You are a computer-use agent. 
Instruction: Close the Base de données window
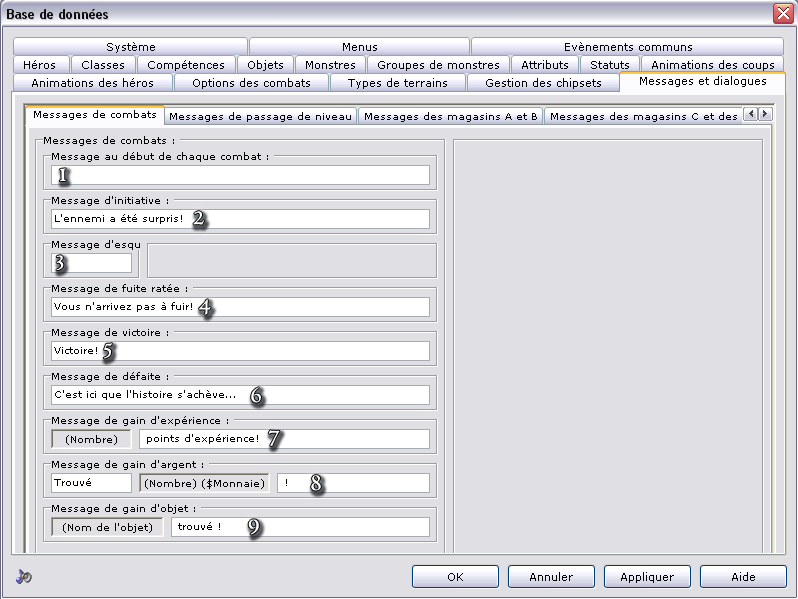(x=782, y=14)
